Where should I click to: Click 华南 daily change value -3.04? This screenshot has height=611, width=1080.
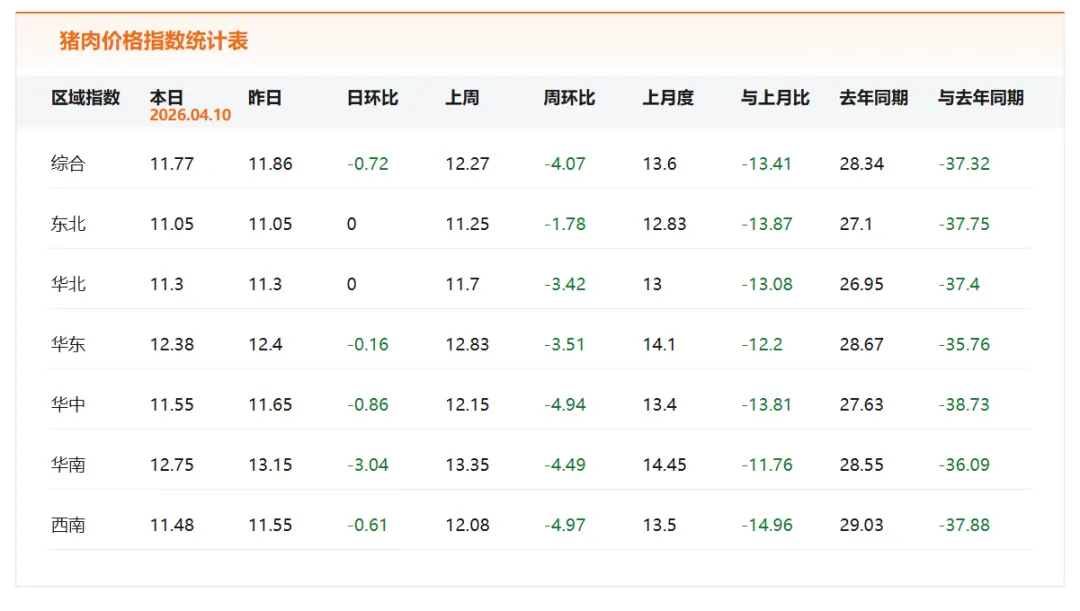pos(368,465)
